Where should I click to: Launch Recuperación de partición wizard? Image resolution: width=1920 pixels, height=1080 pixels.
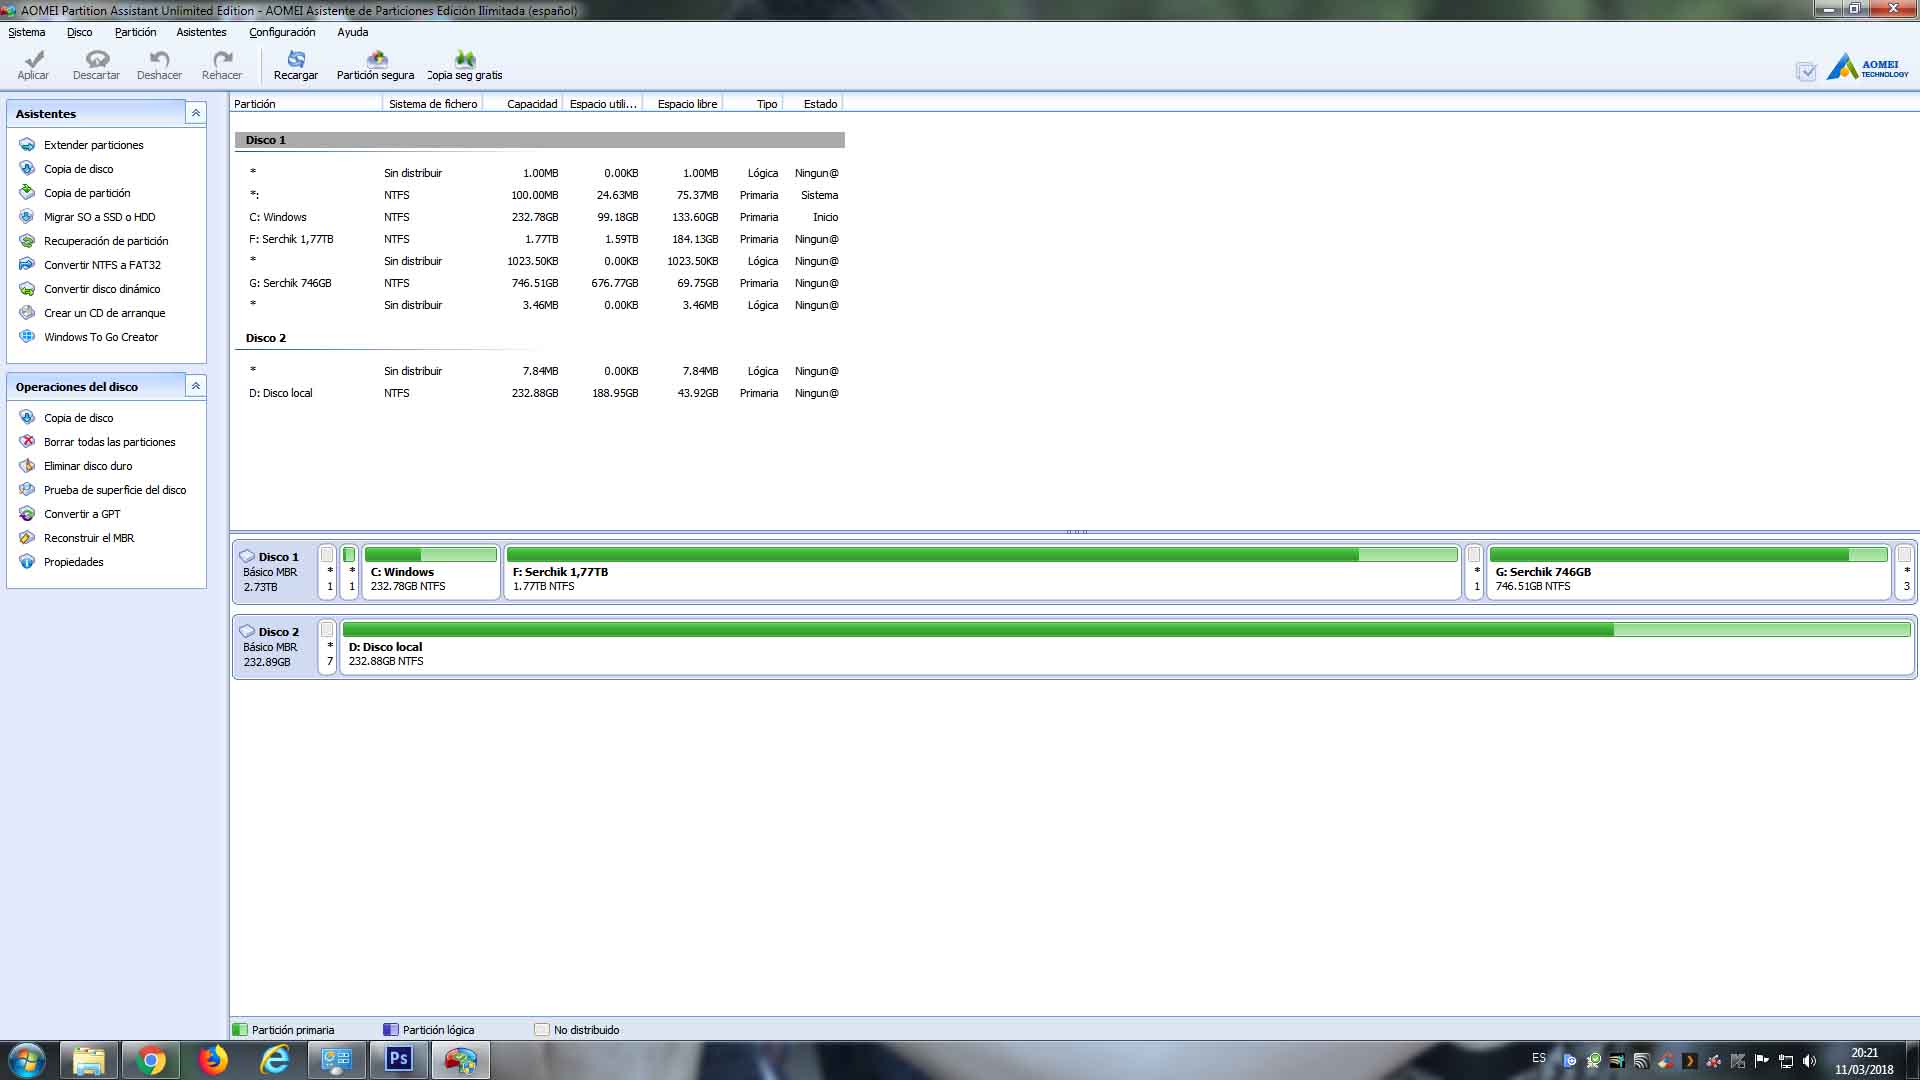pyautogui.click(x=106, y=241)
